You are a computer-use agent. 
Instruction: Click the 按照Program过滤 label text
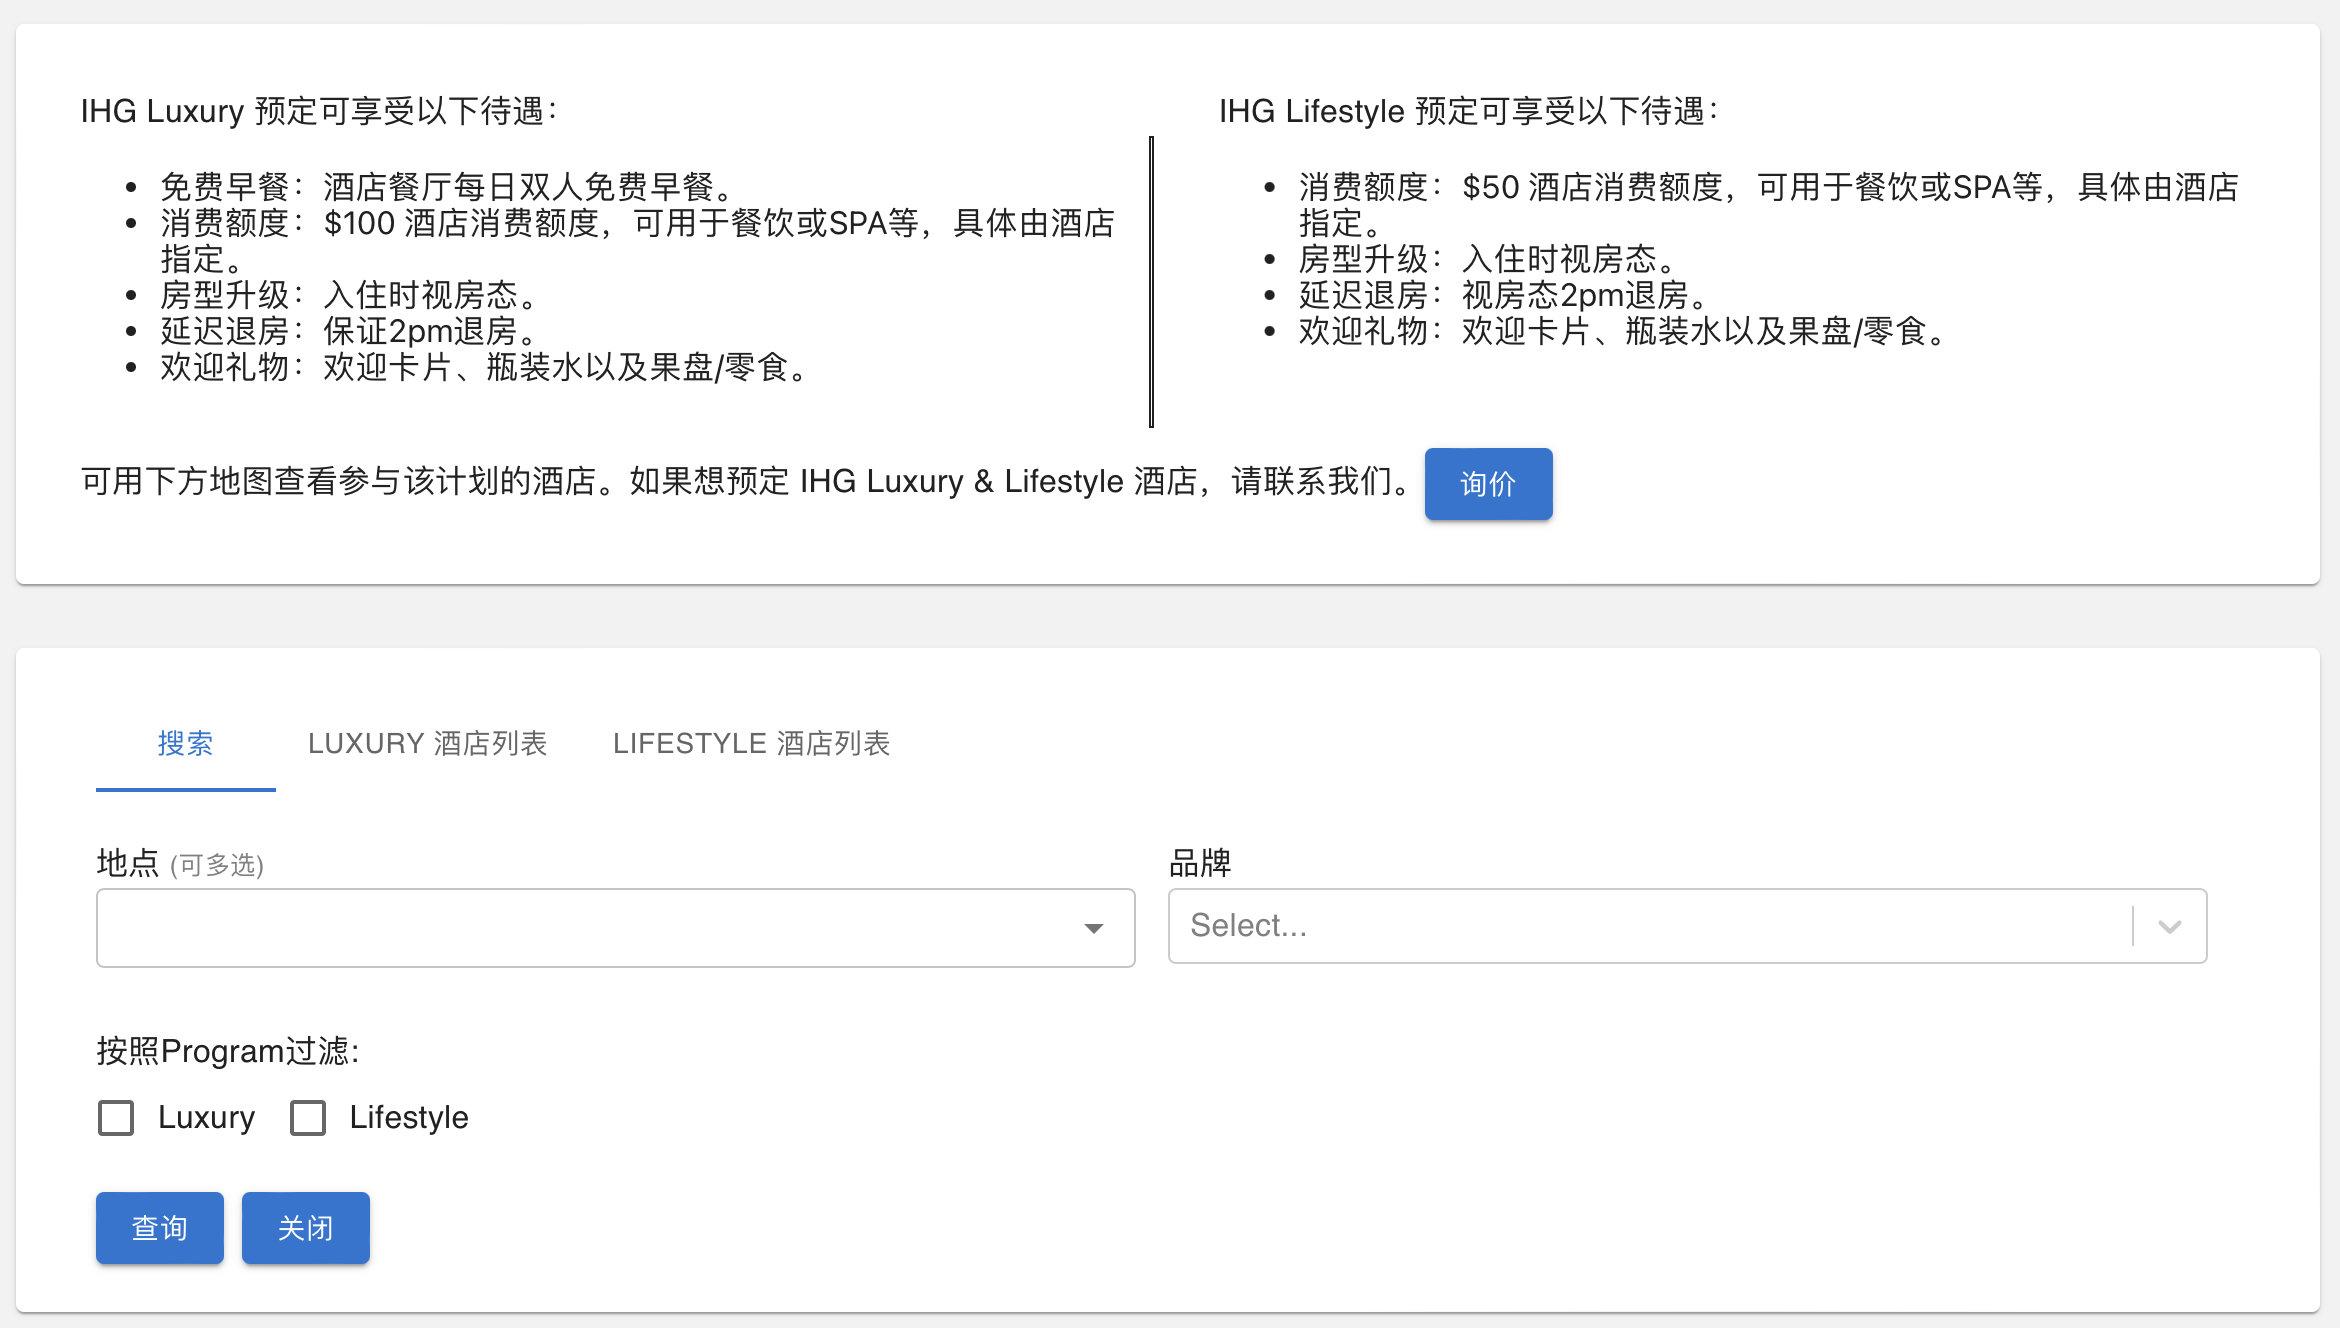click(227, 1051)
